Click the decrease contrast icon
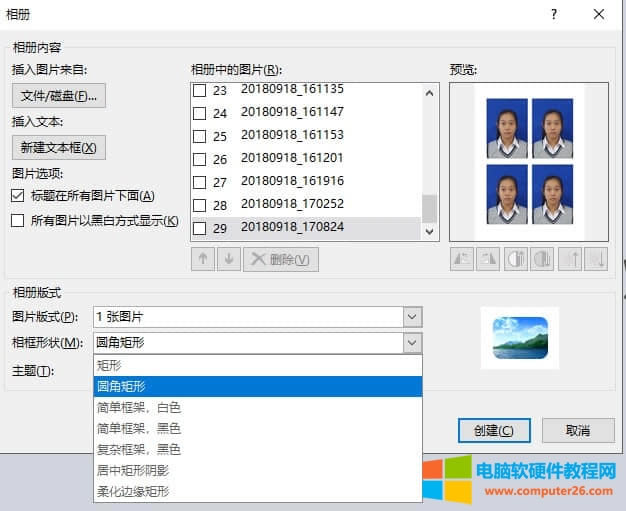Viewport: 626px width, 511px height. (x=542, y=259)
